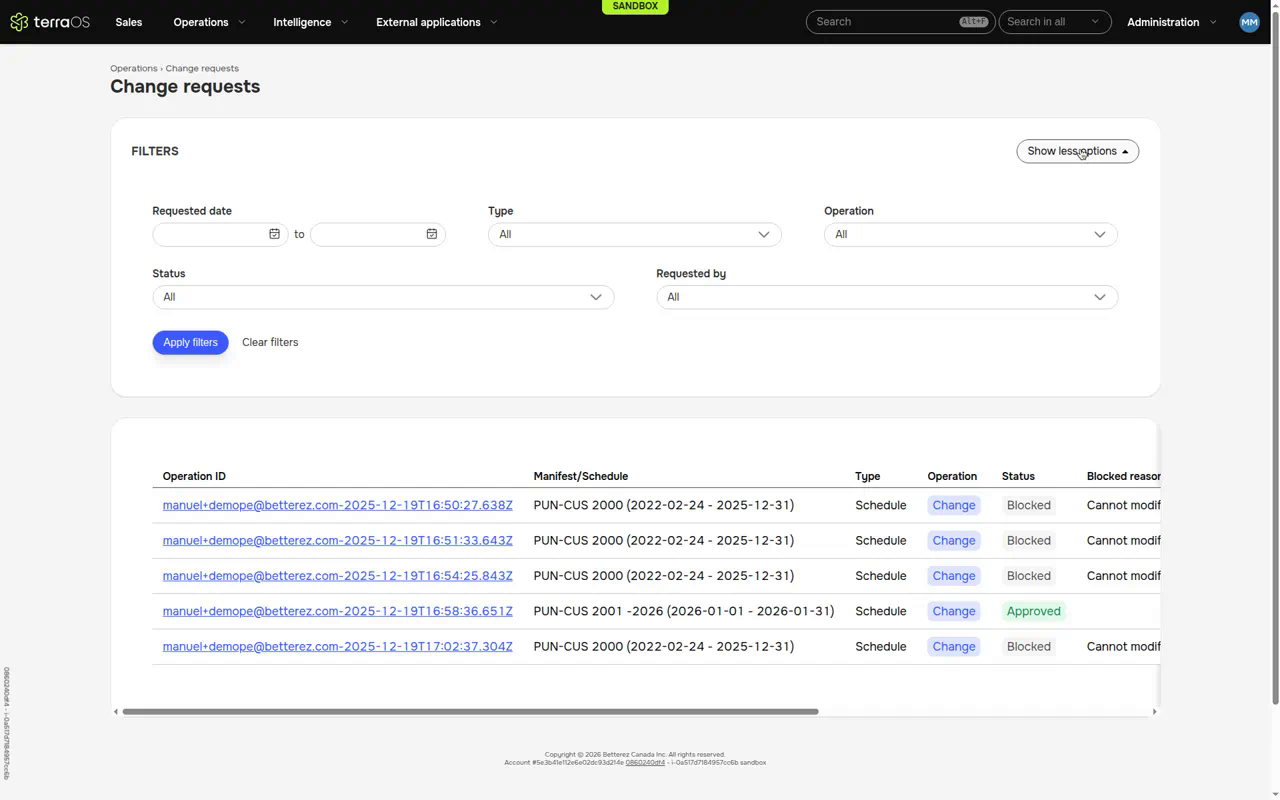1280x800 pixels.
Task: Click the Change badge in the Approved row
Action: tap(954, 611)
